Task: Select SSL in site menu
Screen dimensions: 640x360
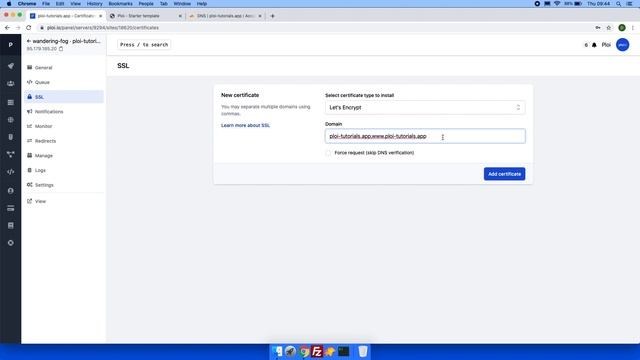Action: point(64,97)
